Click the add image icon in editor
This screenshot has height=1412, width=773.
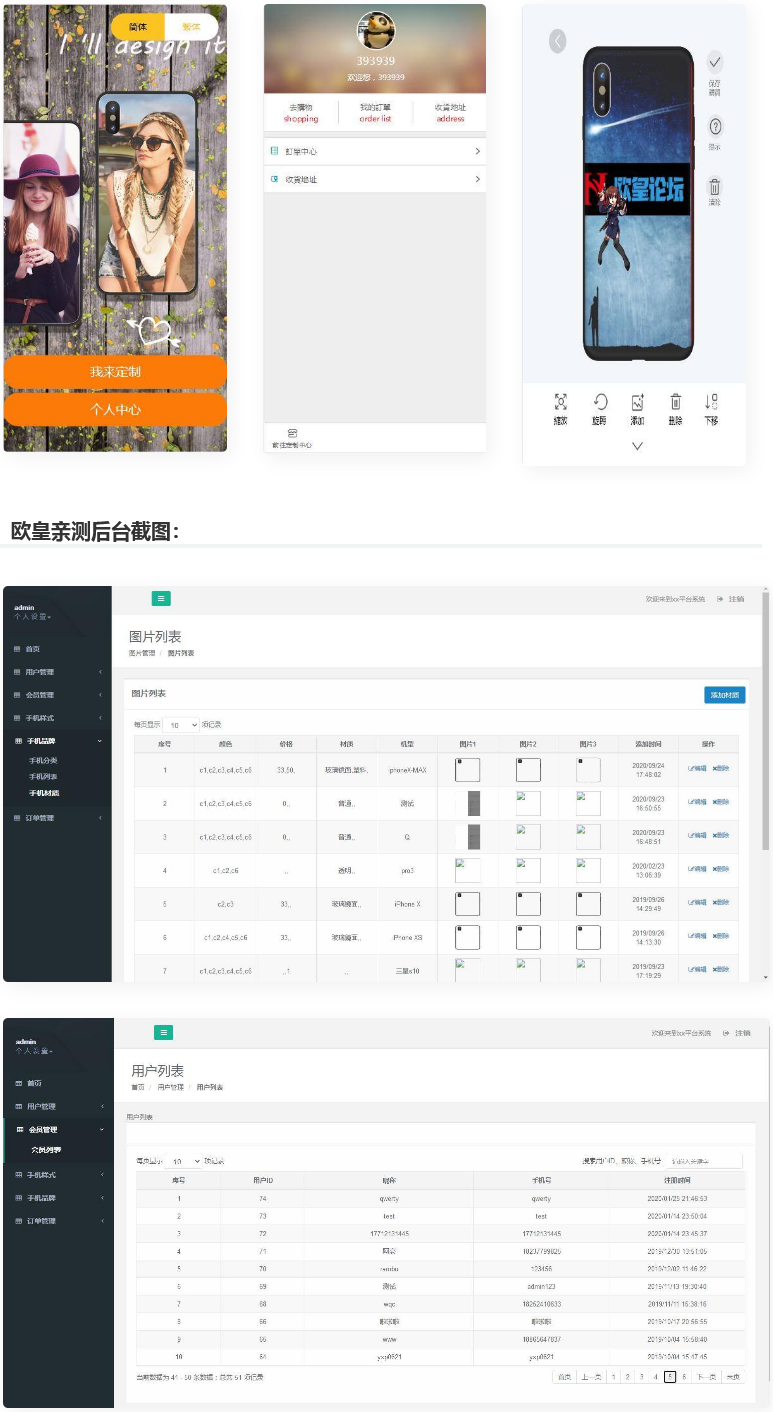(637, 402)
